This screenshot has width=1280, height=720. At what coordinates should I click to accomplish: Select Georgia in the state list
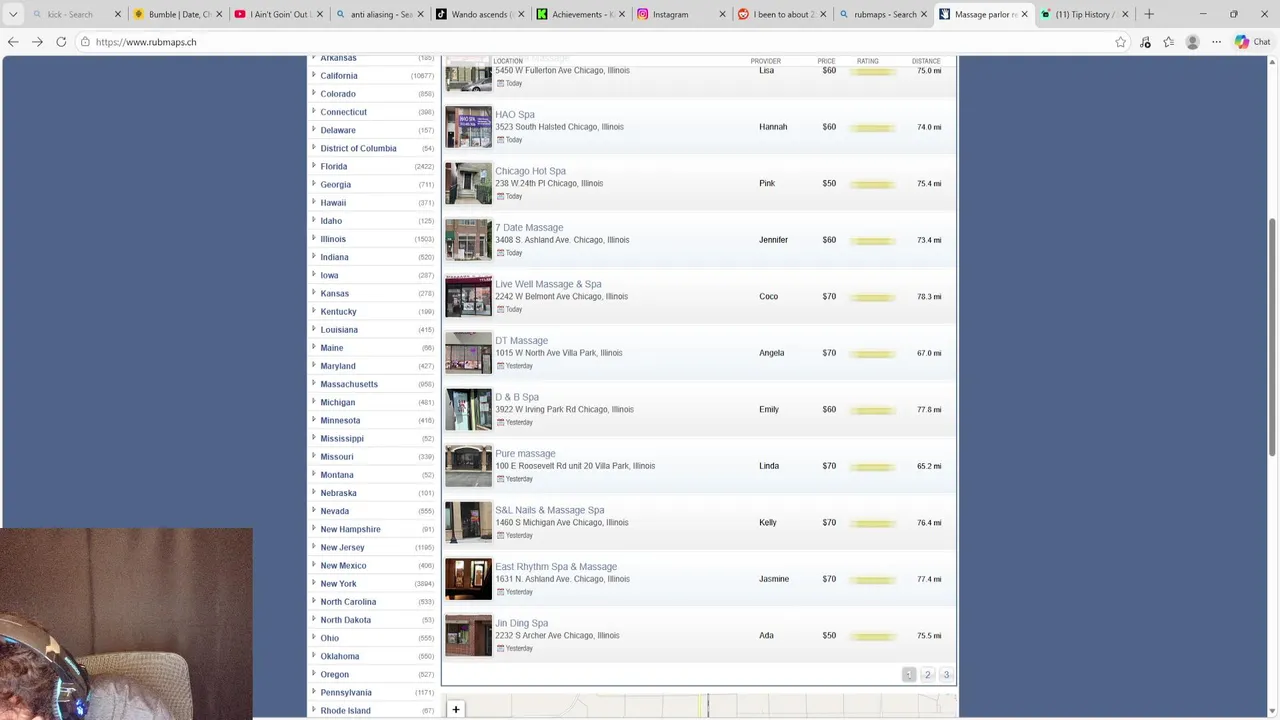pos(336,185)
